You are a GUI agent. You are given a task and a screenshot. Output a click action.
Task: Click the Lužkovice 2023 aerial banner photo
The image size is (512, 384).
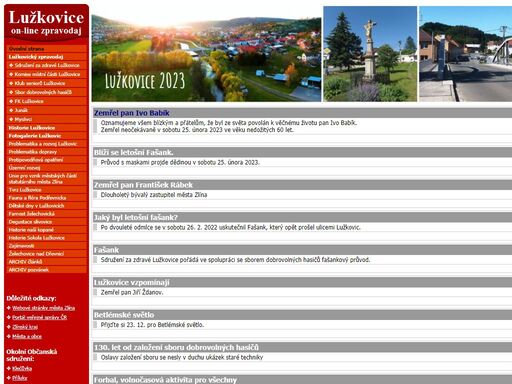206,54
